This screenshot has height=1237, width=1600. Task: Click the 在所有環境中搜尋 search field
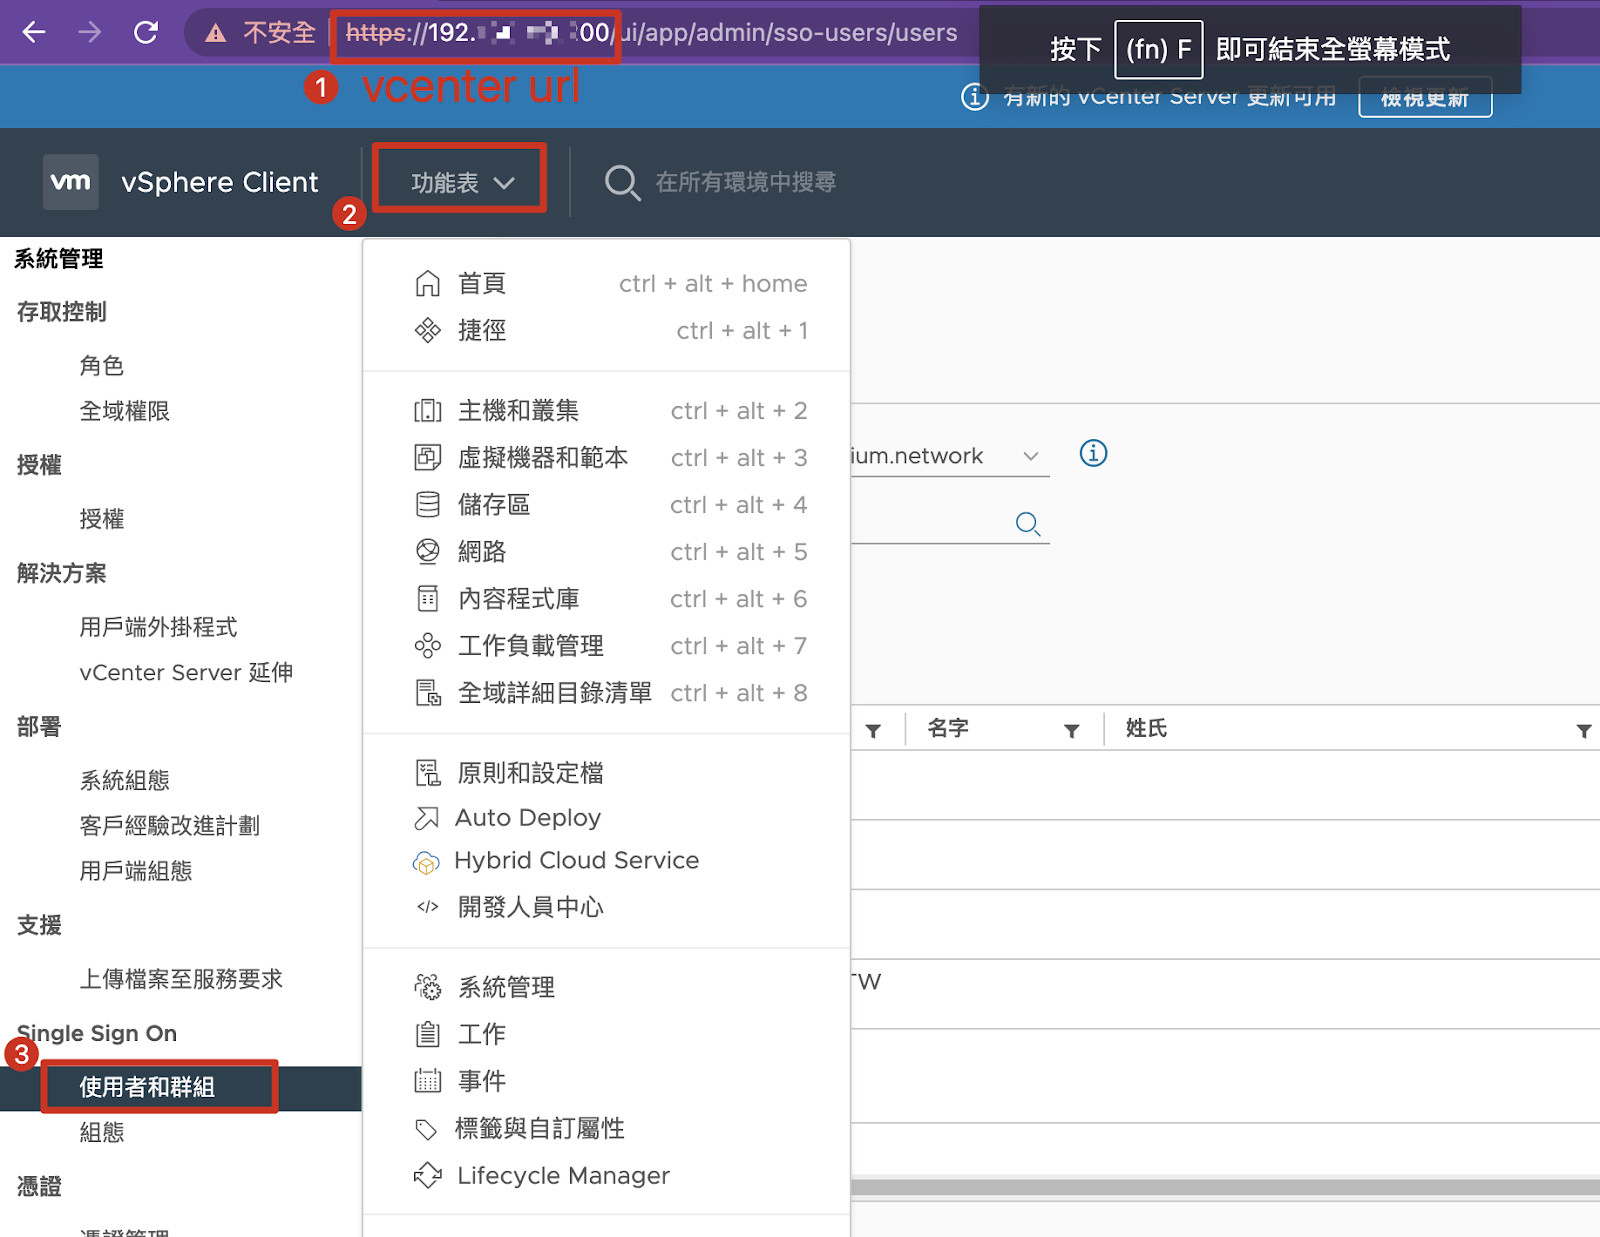coord(745,182)
